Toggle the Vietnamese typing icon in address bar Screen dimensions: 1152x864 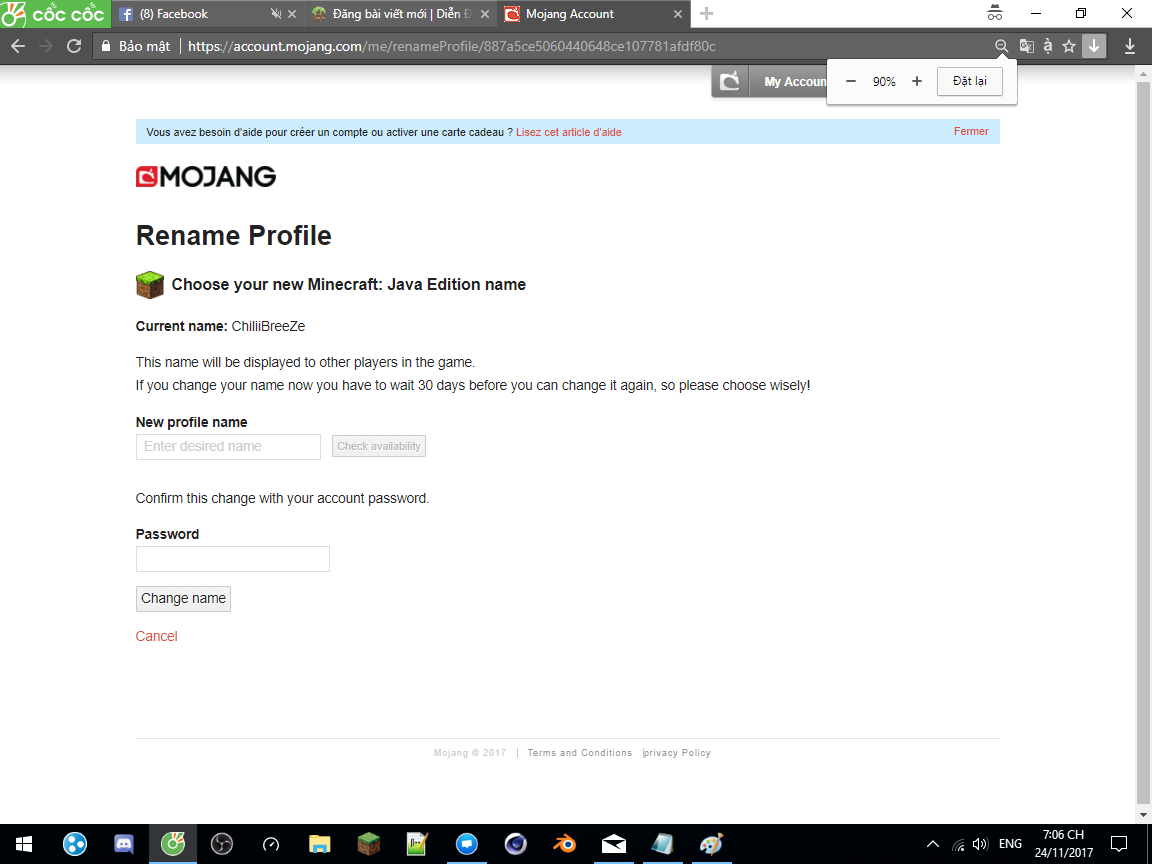point(1048,46)
